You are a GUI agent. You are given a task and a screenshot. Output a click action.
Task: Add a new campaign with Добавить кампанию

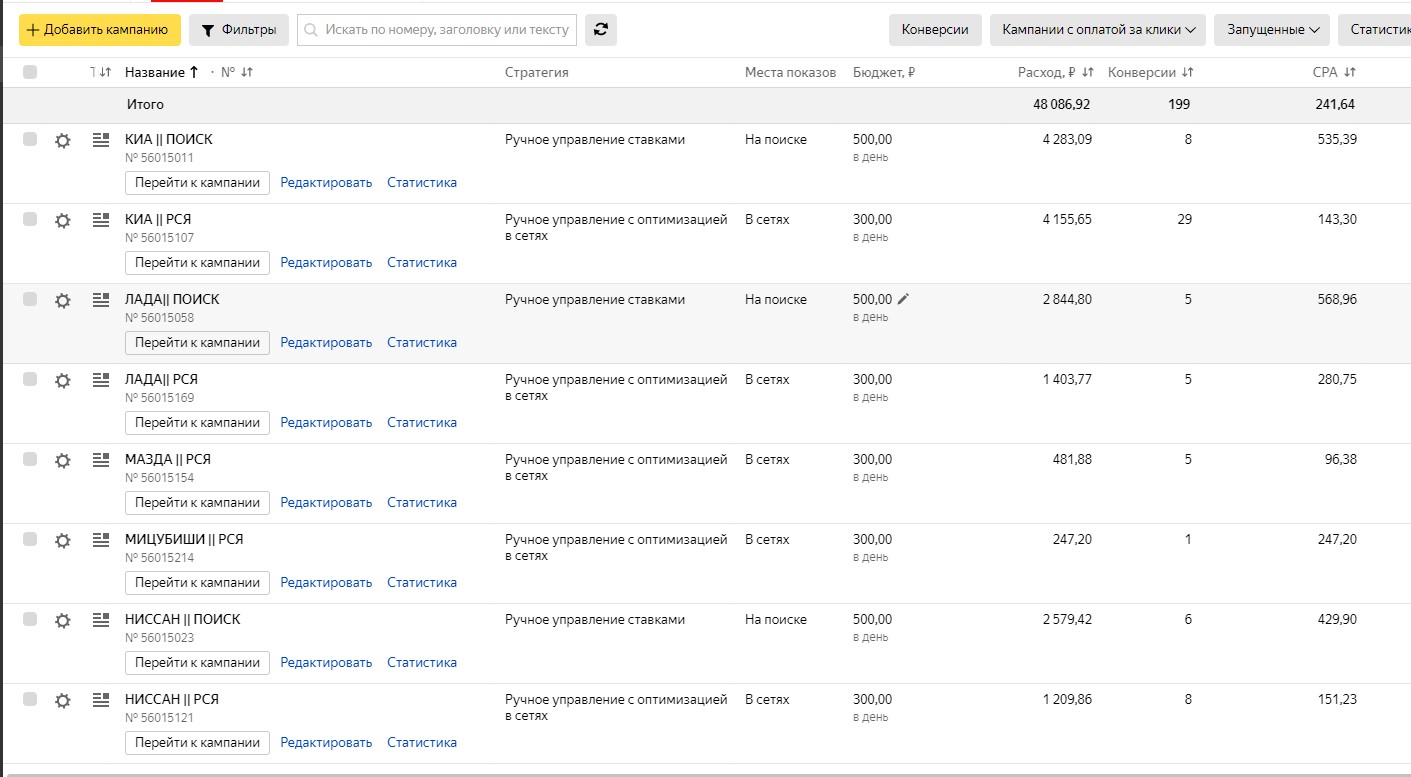(100, 30)
